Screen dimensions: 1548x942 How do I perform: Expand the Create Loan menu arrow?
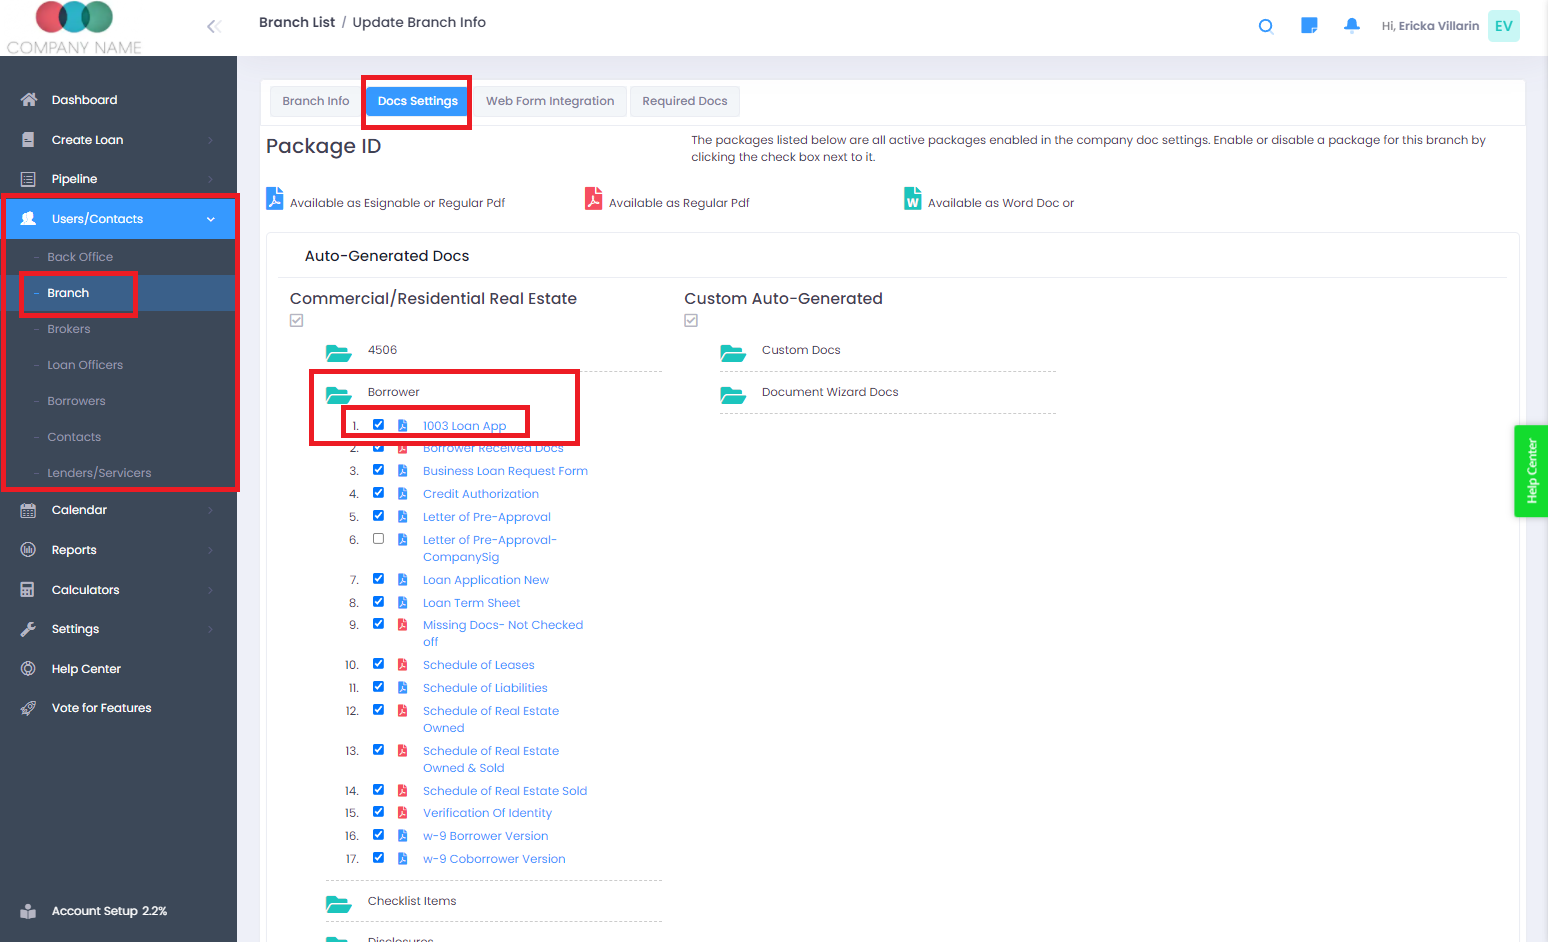[x=210, y=140]
